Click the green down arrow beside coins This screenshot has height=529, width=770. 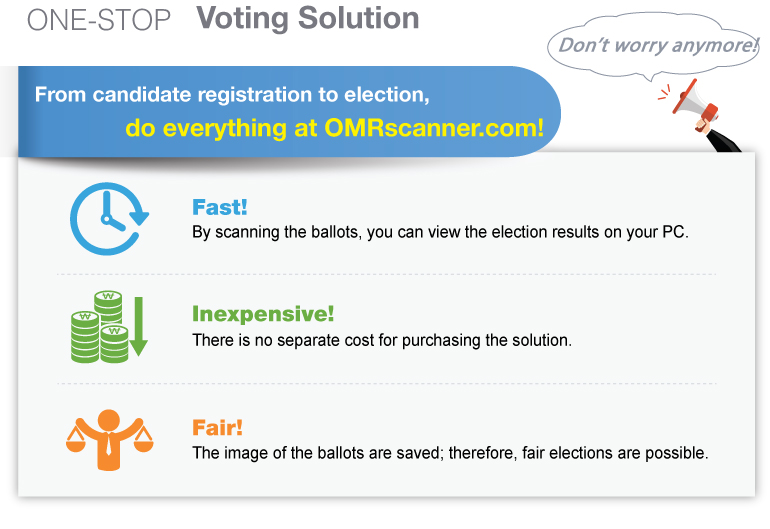(x=139, y=325)
